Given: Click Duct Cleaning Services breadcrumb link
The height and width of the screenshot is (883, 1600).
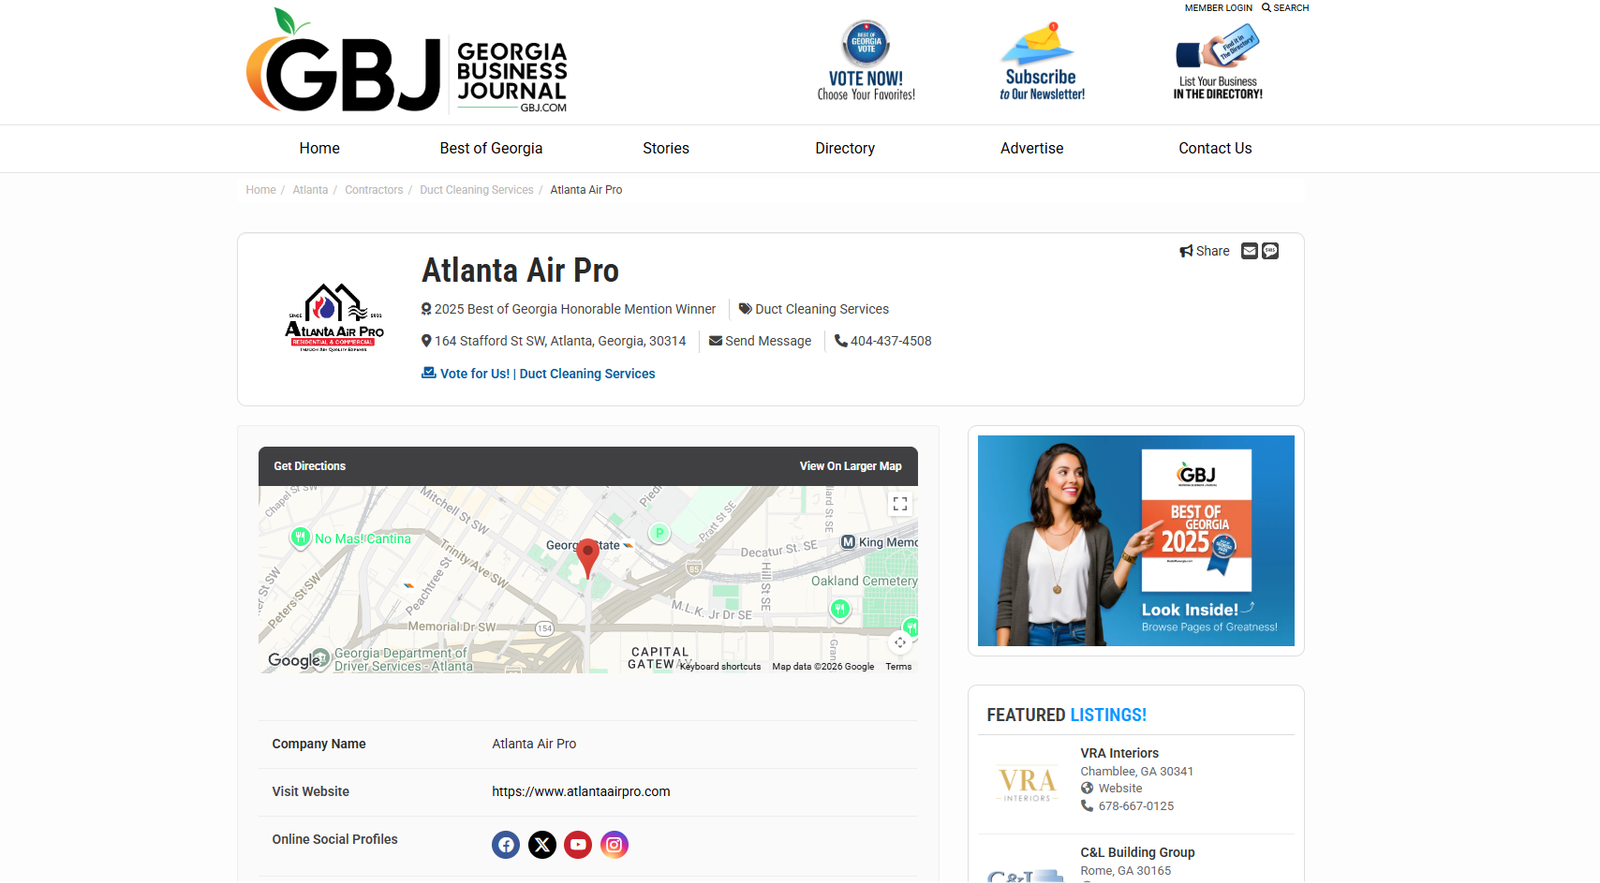Looking at the screenshot, I should pyautogui.click(x=477, y=190).
